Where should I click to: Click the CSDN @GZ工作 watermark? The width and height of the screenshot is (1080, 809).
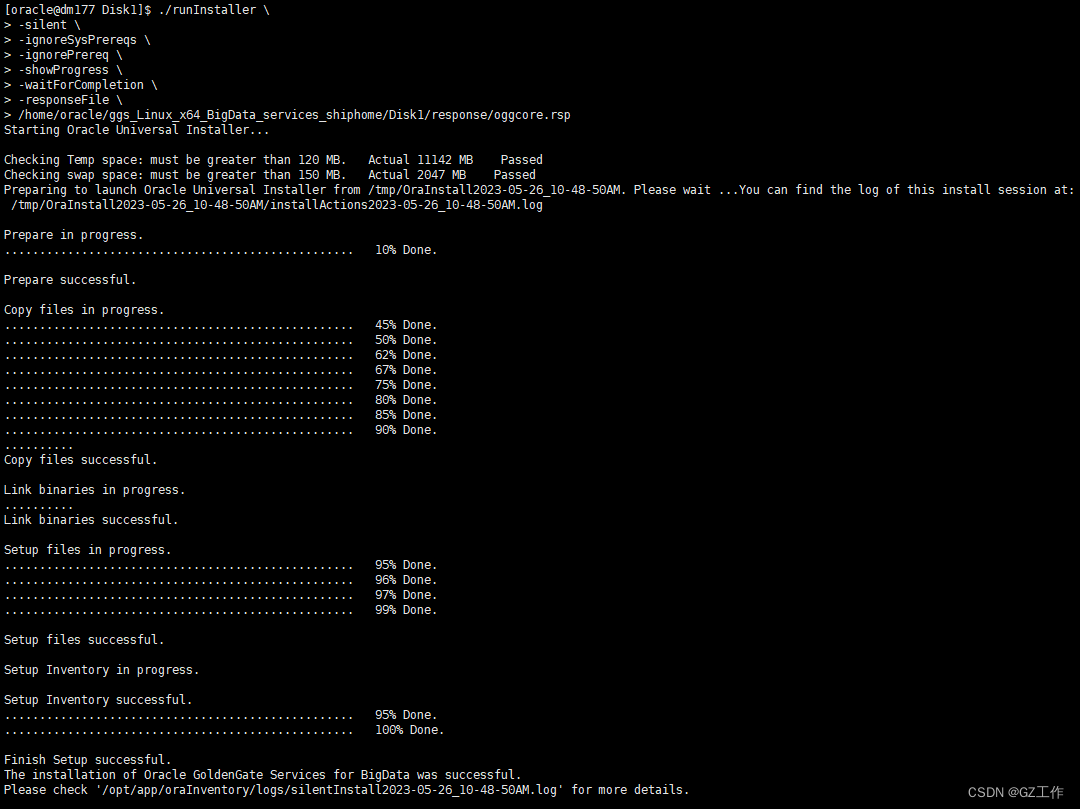pyautogui.click(x=1016, y=790)
